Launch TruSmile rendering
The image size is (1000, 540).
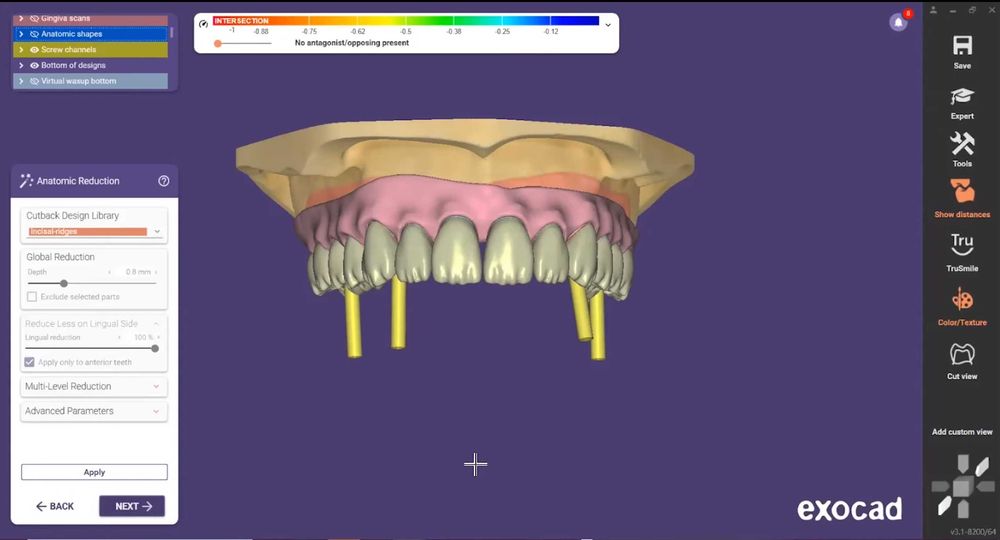(x=962, y=244)
